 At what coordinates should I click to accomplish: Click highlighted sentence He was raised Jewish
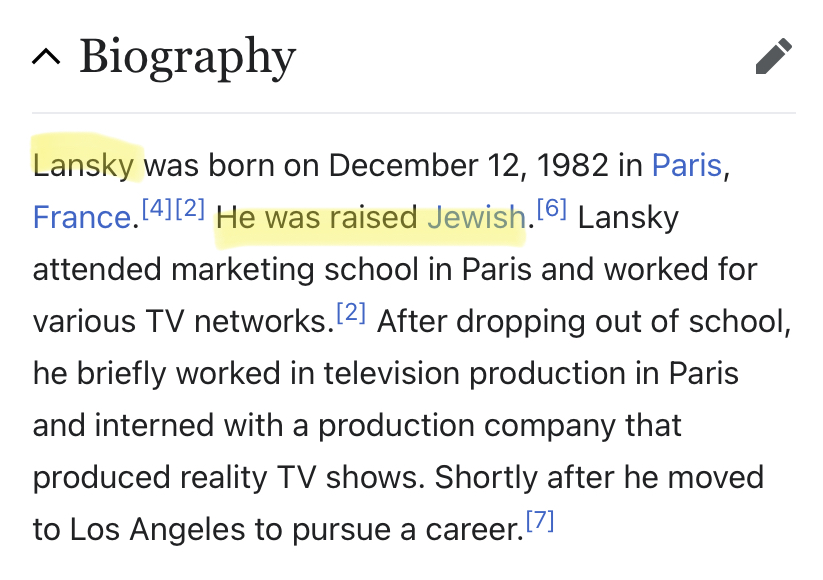click(371, 217)
